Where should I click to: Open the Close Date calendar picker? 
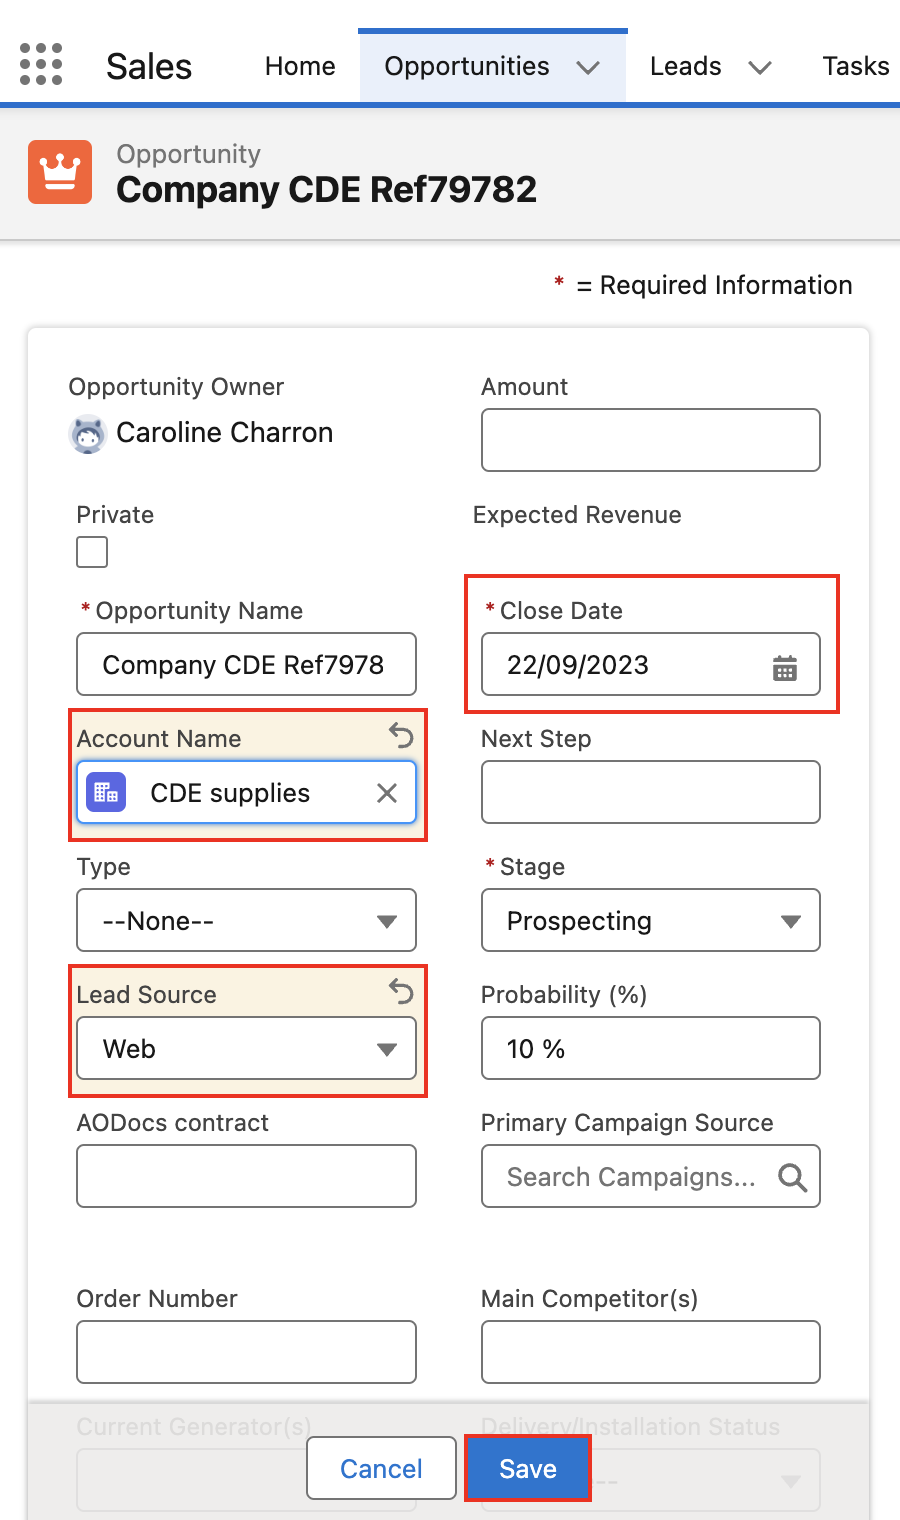pos(785,667)
